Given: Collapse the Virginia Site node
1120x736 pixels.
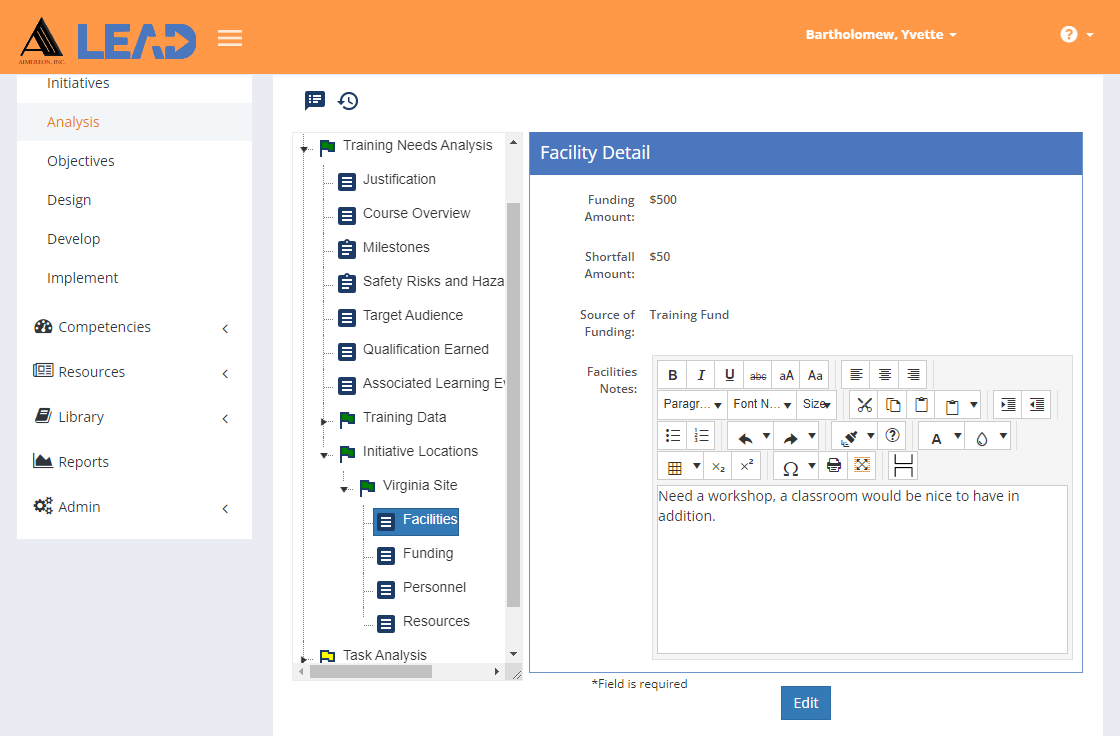Looking at the screenshot, I should click(x=344, y=489).
